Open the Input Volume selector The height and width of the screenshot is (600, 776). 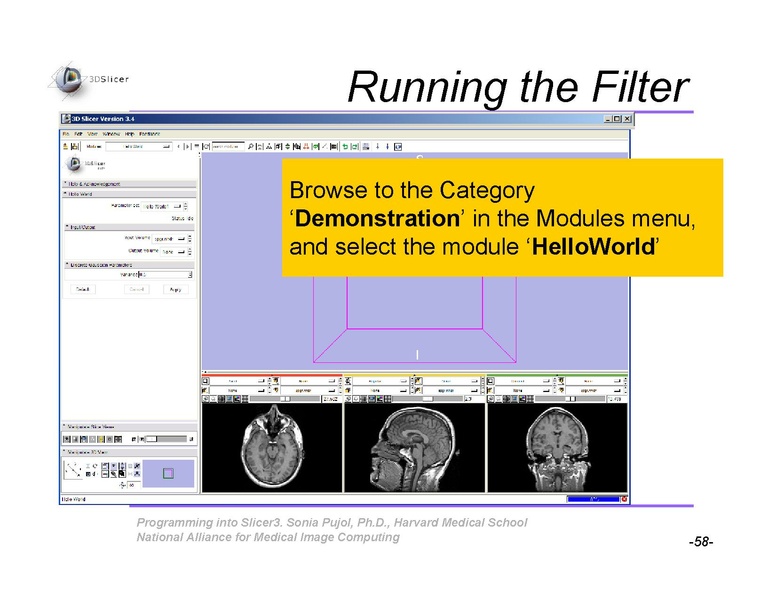[169, 239]
